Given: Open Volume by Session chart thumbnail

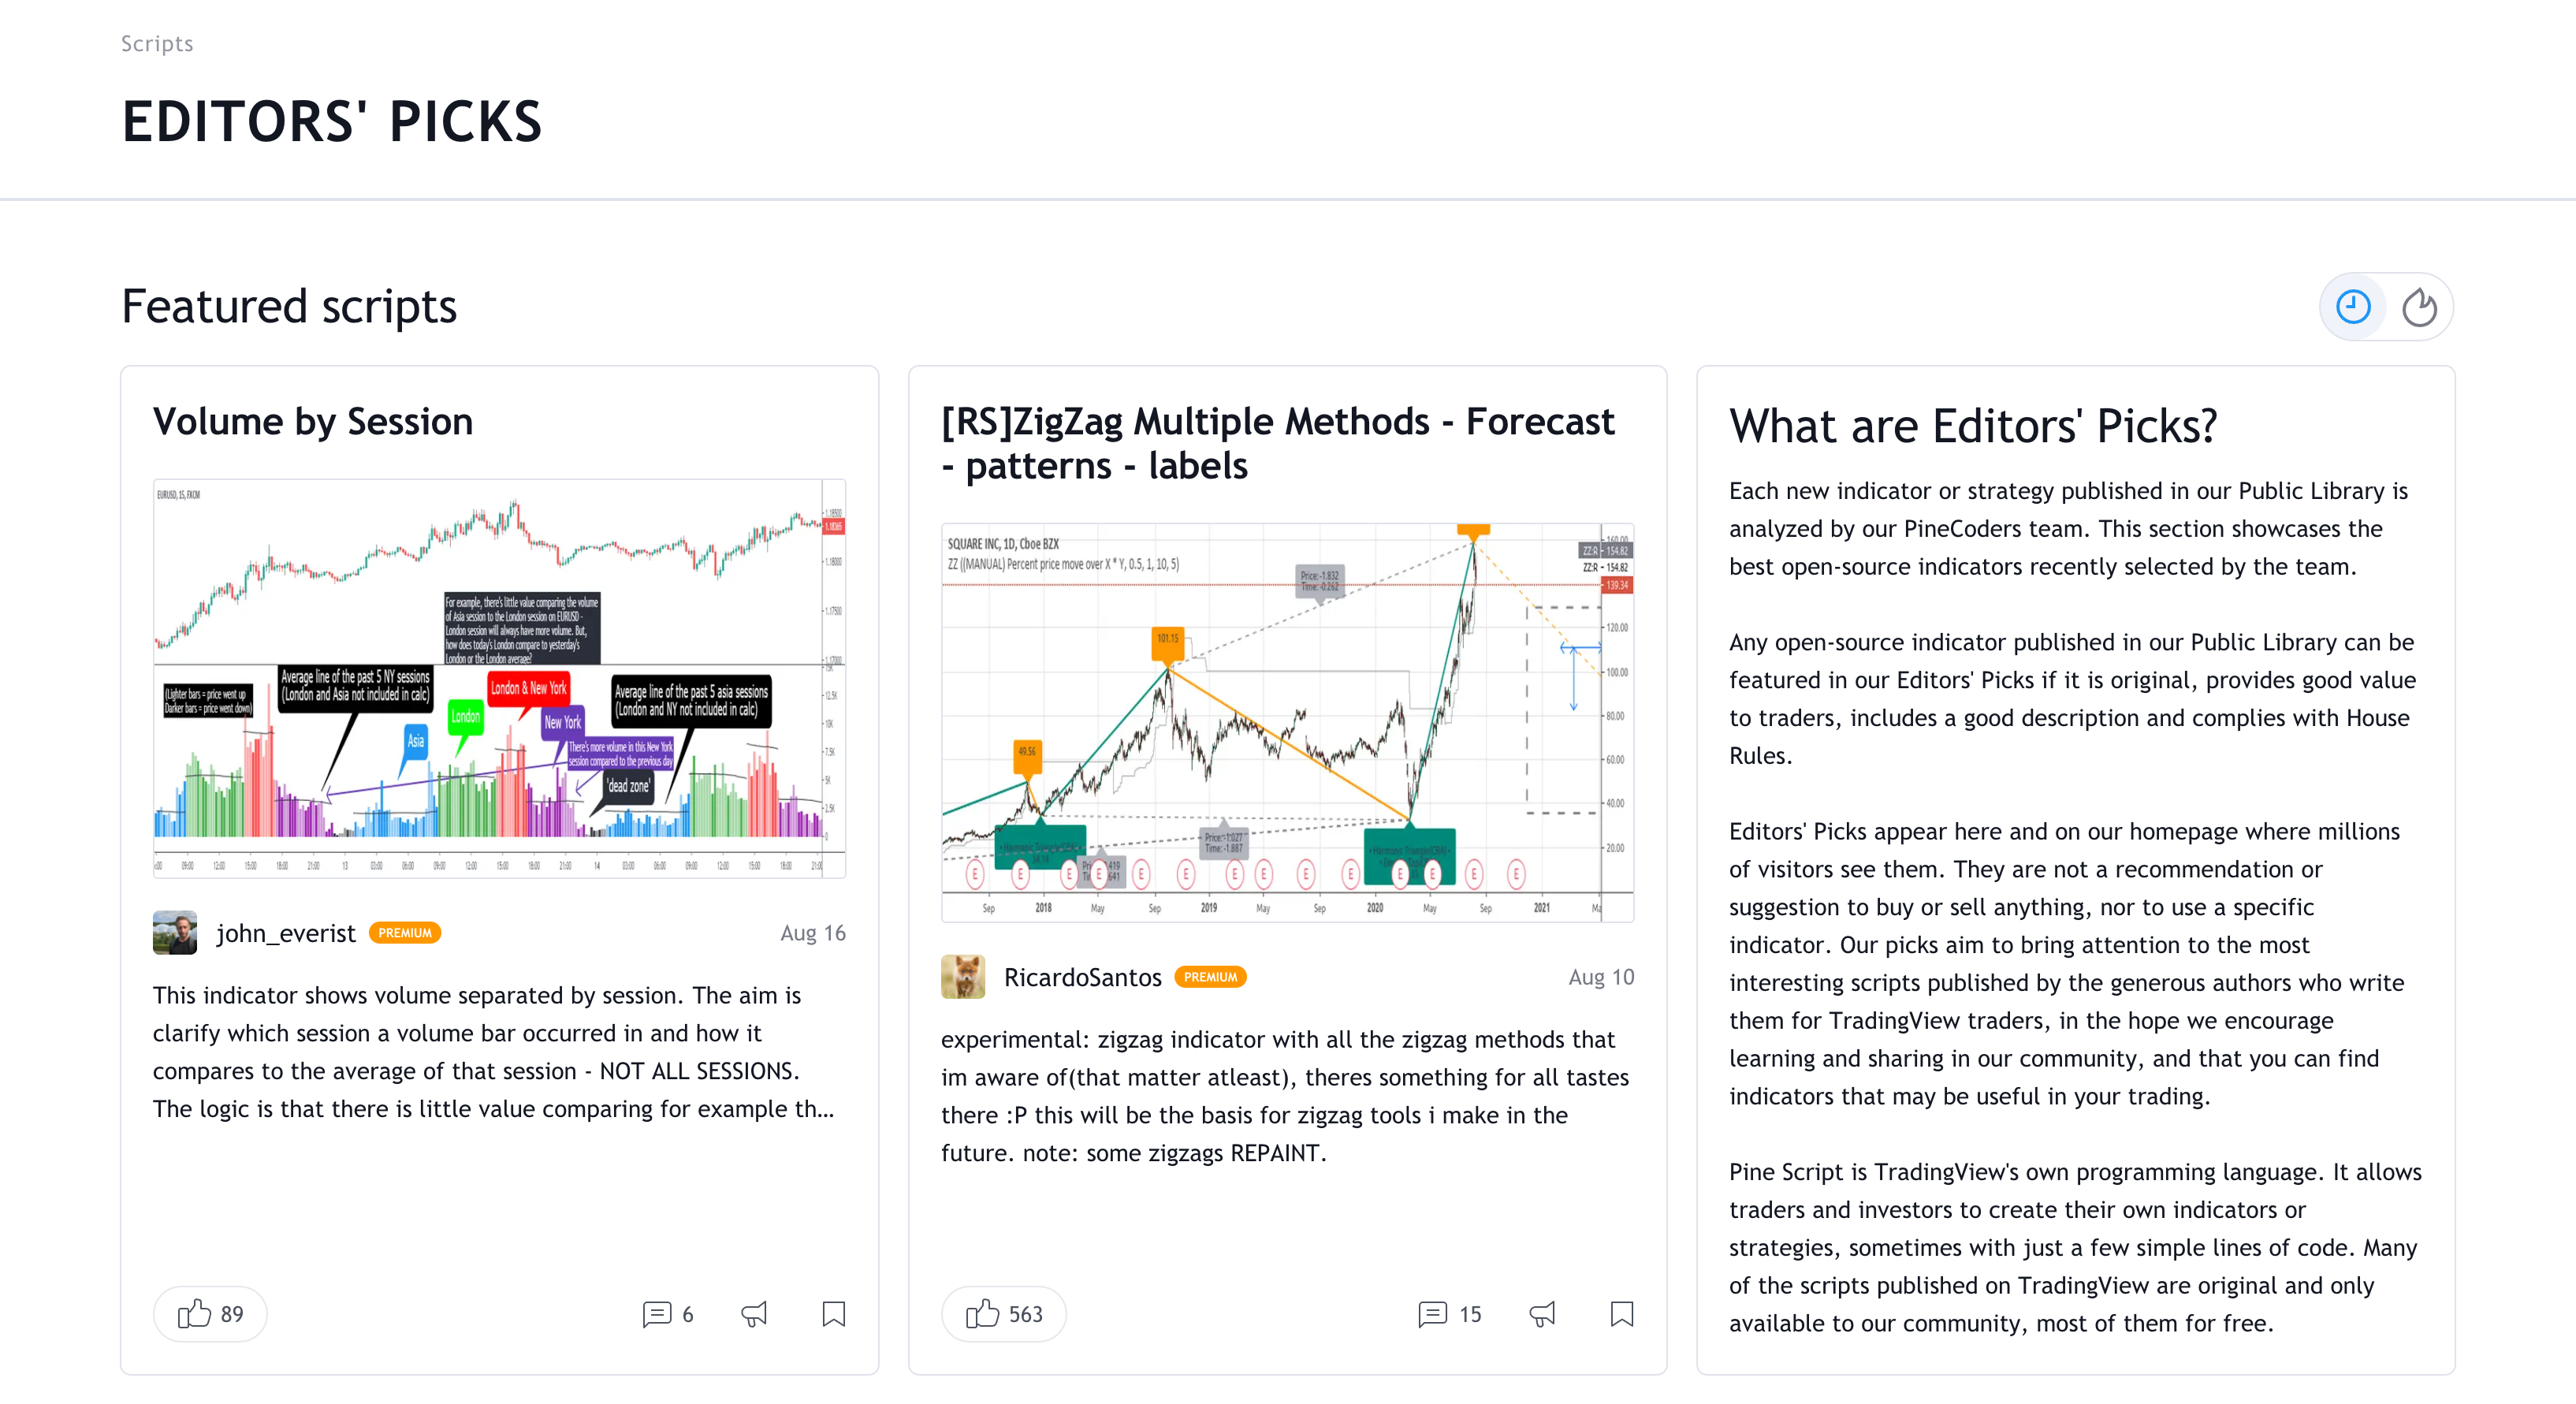Looking at the screenshot, I should [x=499, y=678].
